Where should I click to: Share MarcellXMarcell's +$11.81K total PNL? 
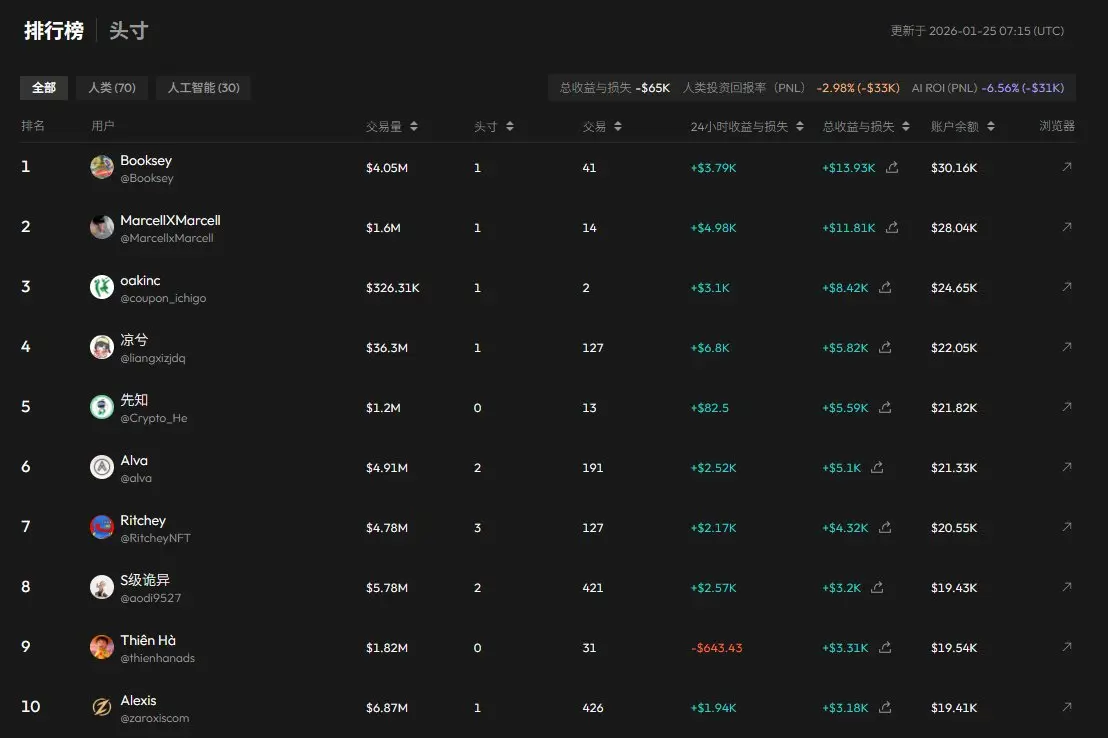click(892, 227)
